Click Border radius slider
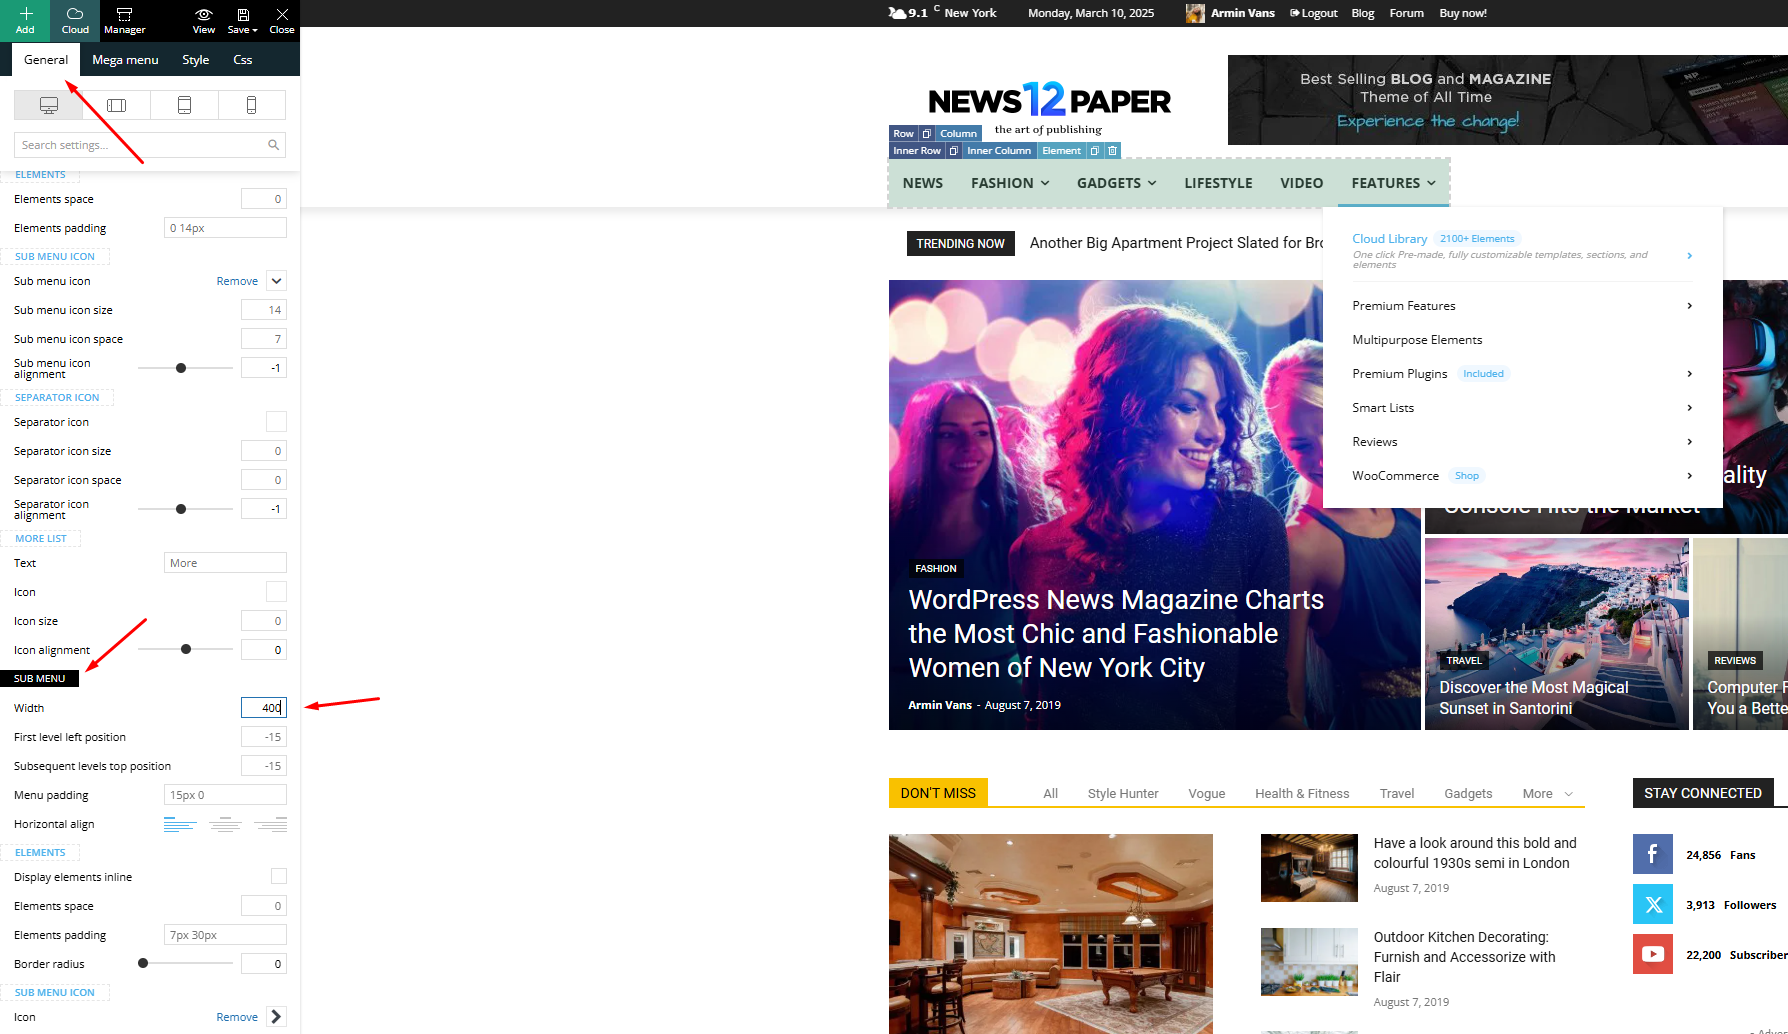The image size is (1788, 1034). 185,963
